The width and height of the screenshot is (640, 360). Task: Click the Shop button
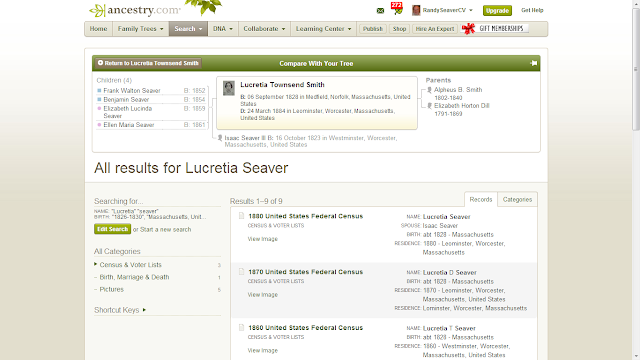coord(399,29)
